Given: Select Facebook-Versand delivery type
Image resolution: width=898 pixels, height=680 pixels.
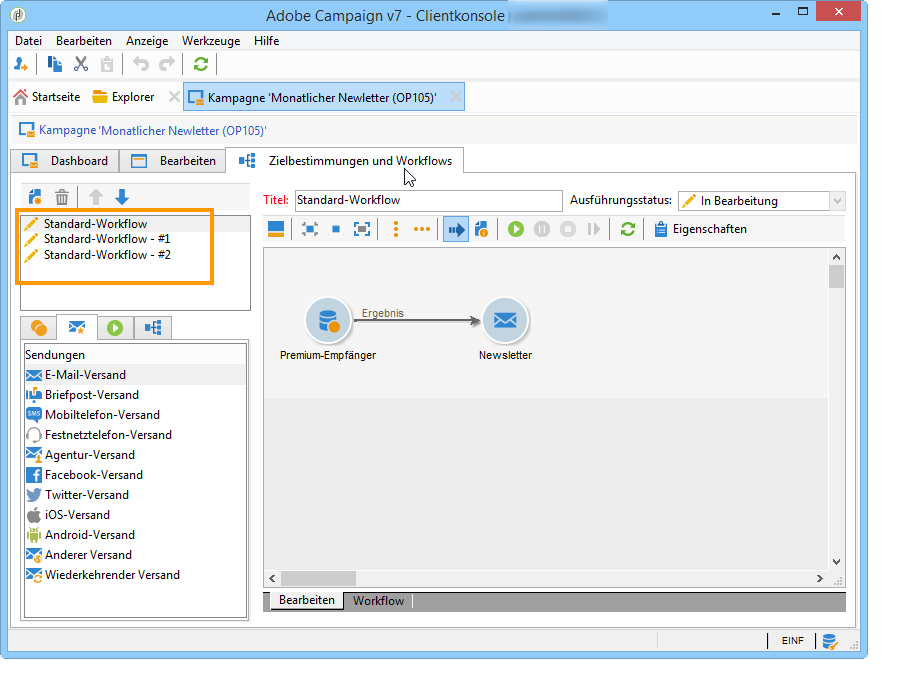Looking at the screenshot, I should 135,475.
